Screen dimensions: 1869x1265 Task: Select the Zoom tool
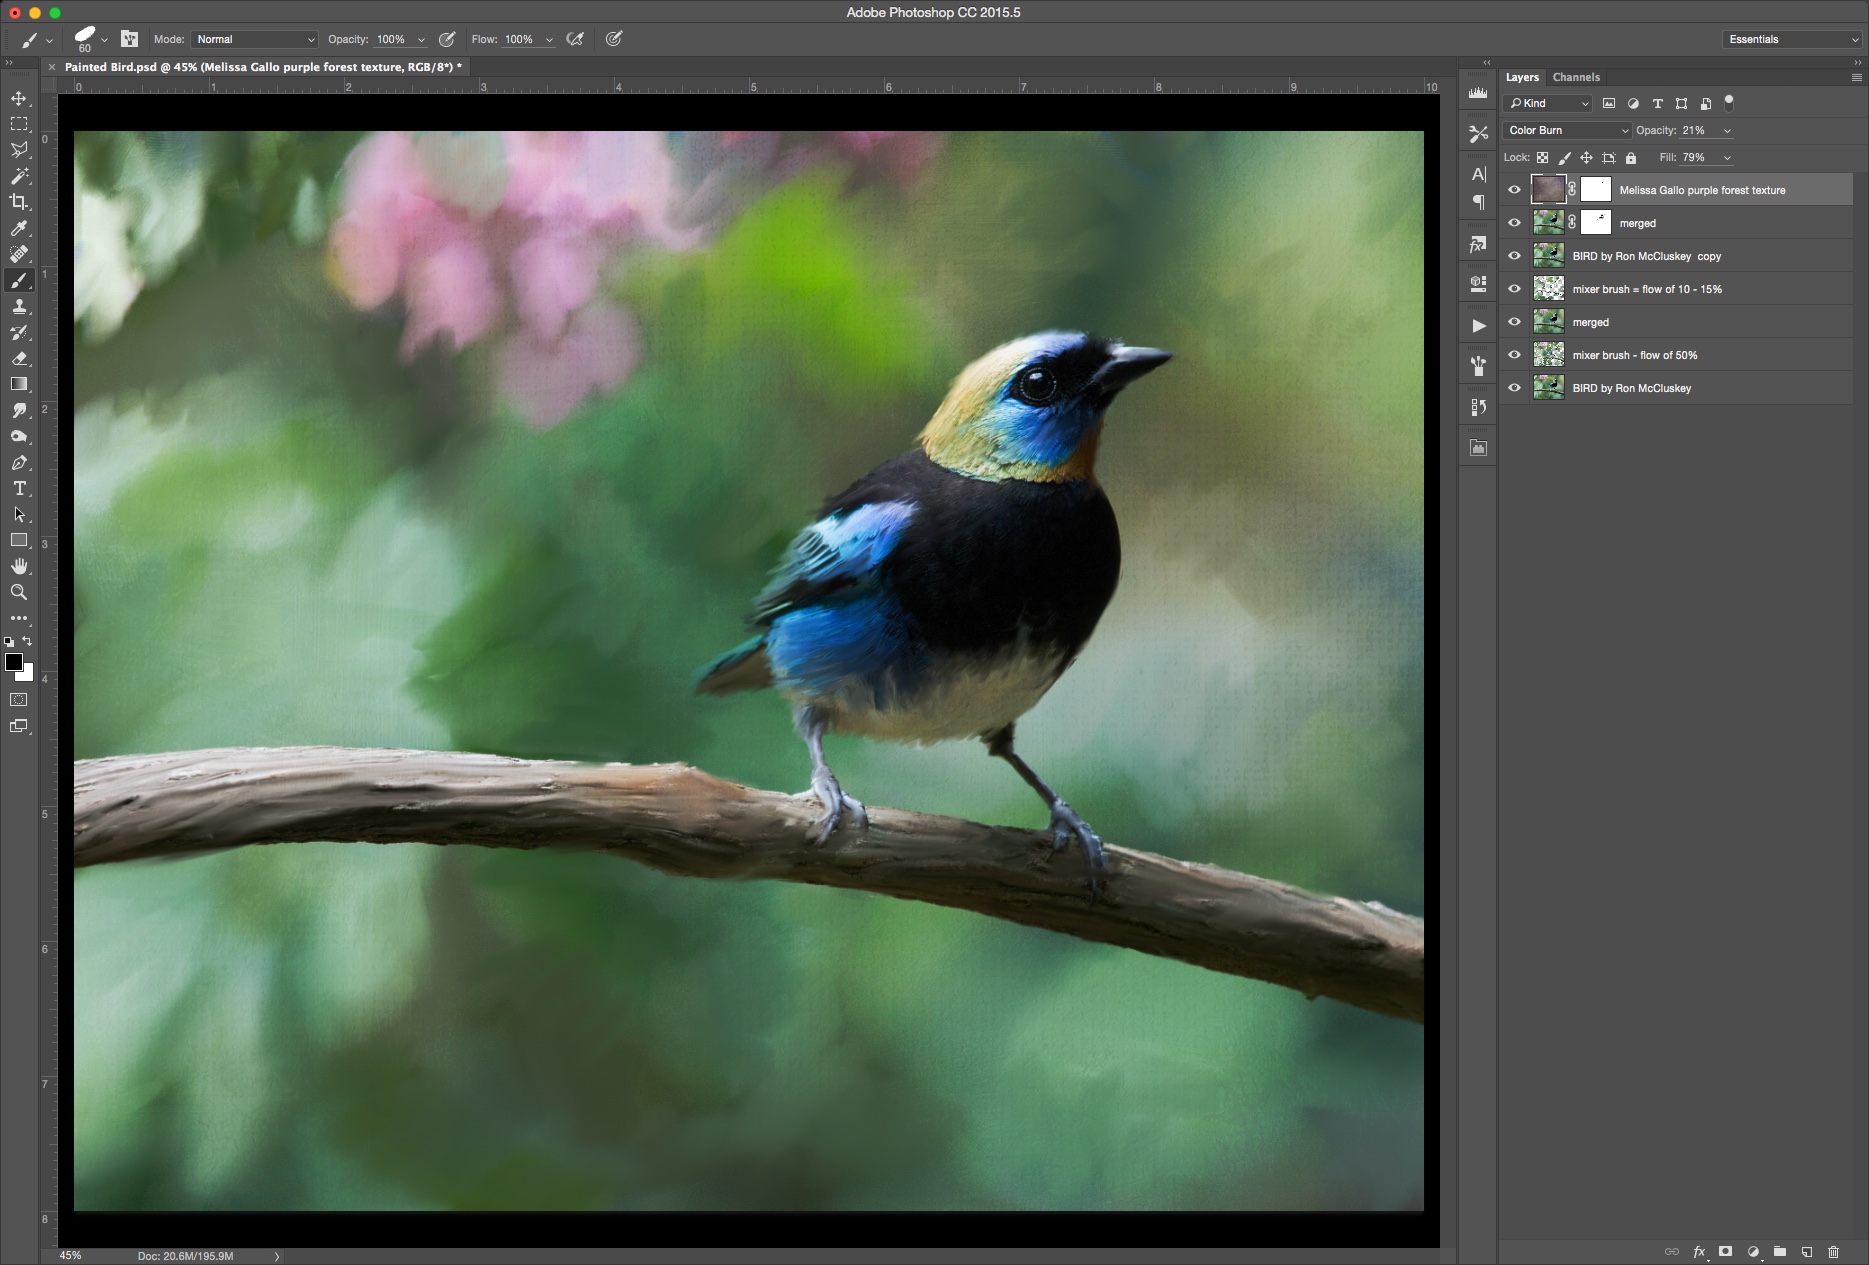click(x=19, y=593)
